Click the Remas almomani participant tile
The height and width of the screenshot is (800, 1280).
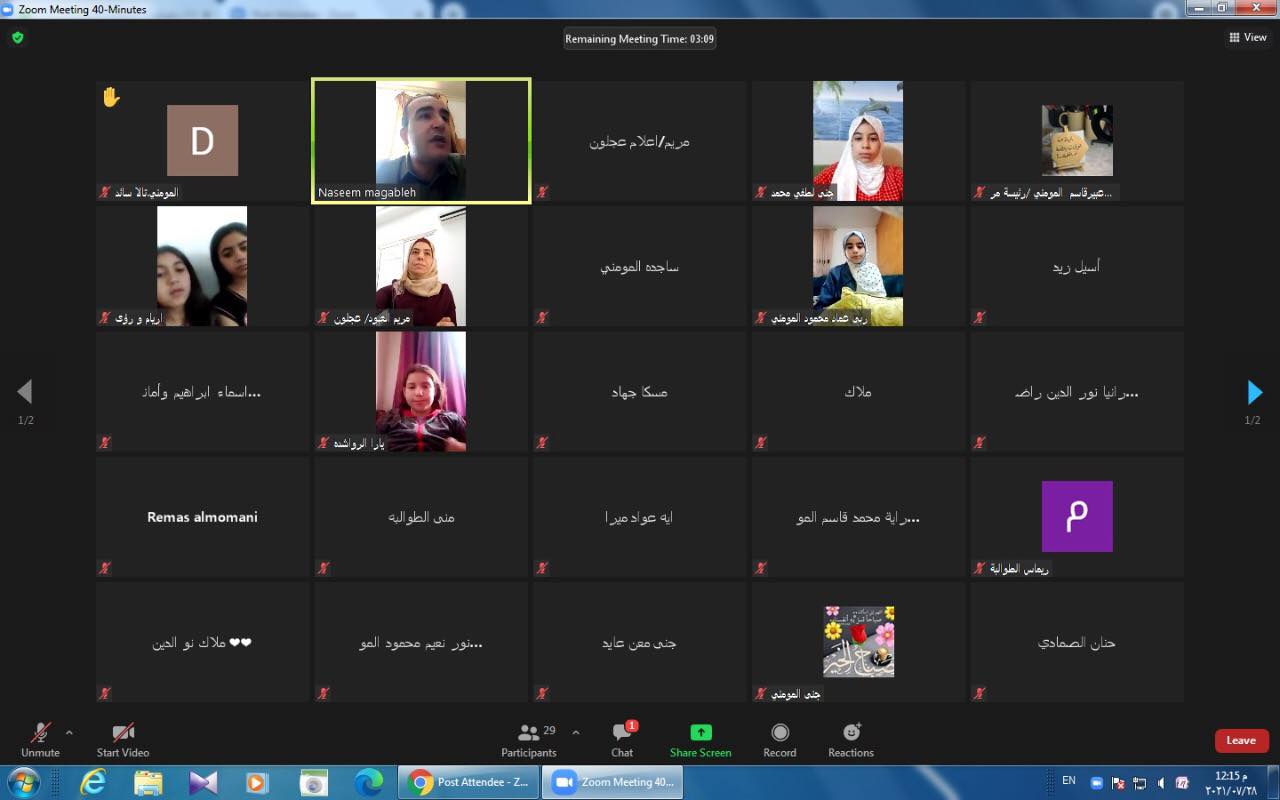pos(203,517)
